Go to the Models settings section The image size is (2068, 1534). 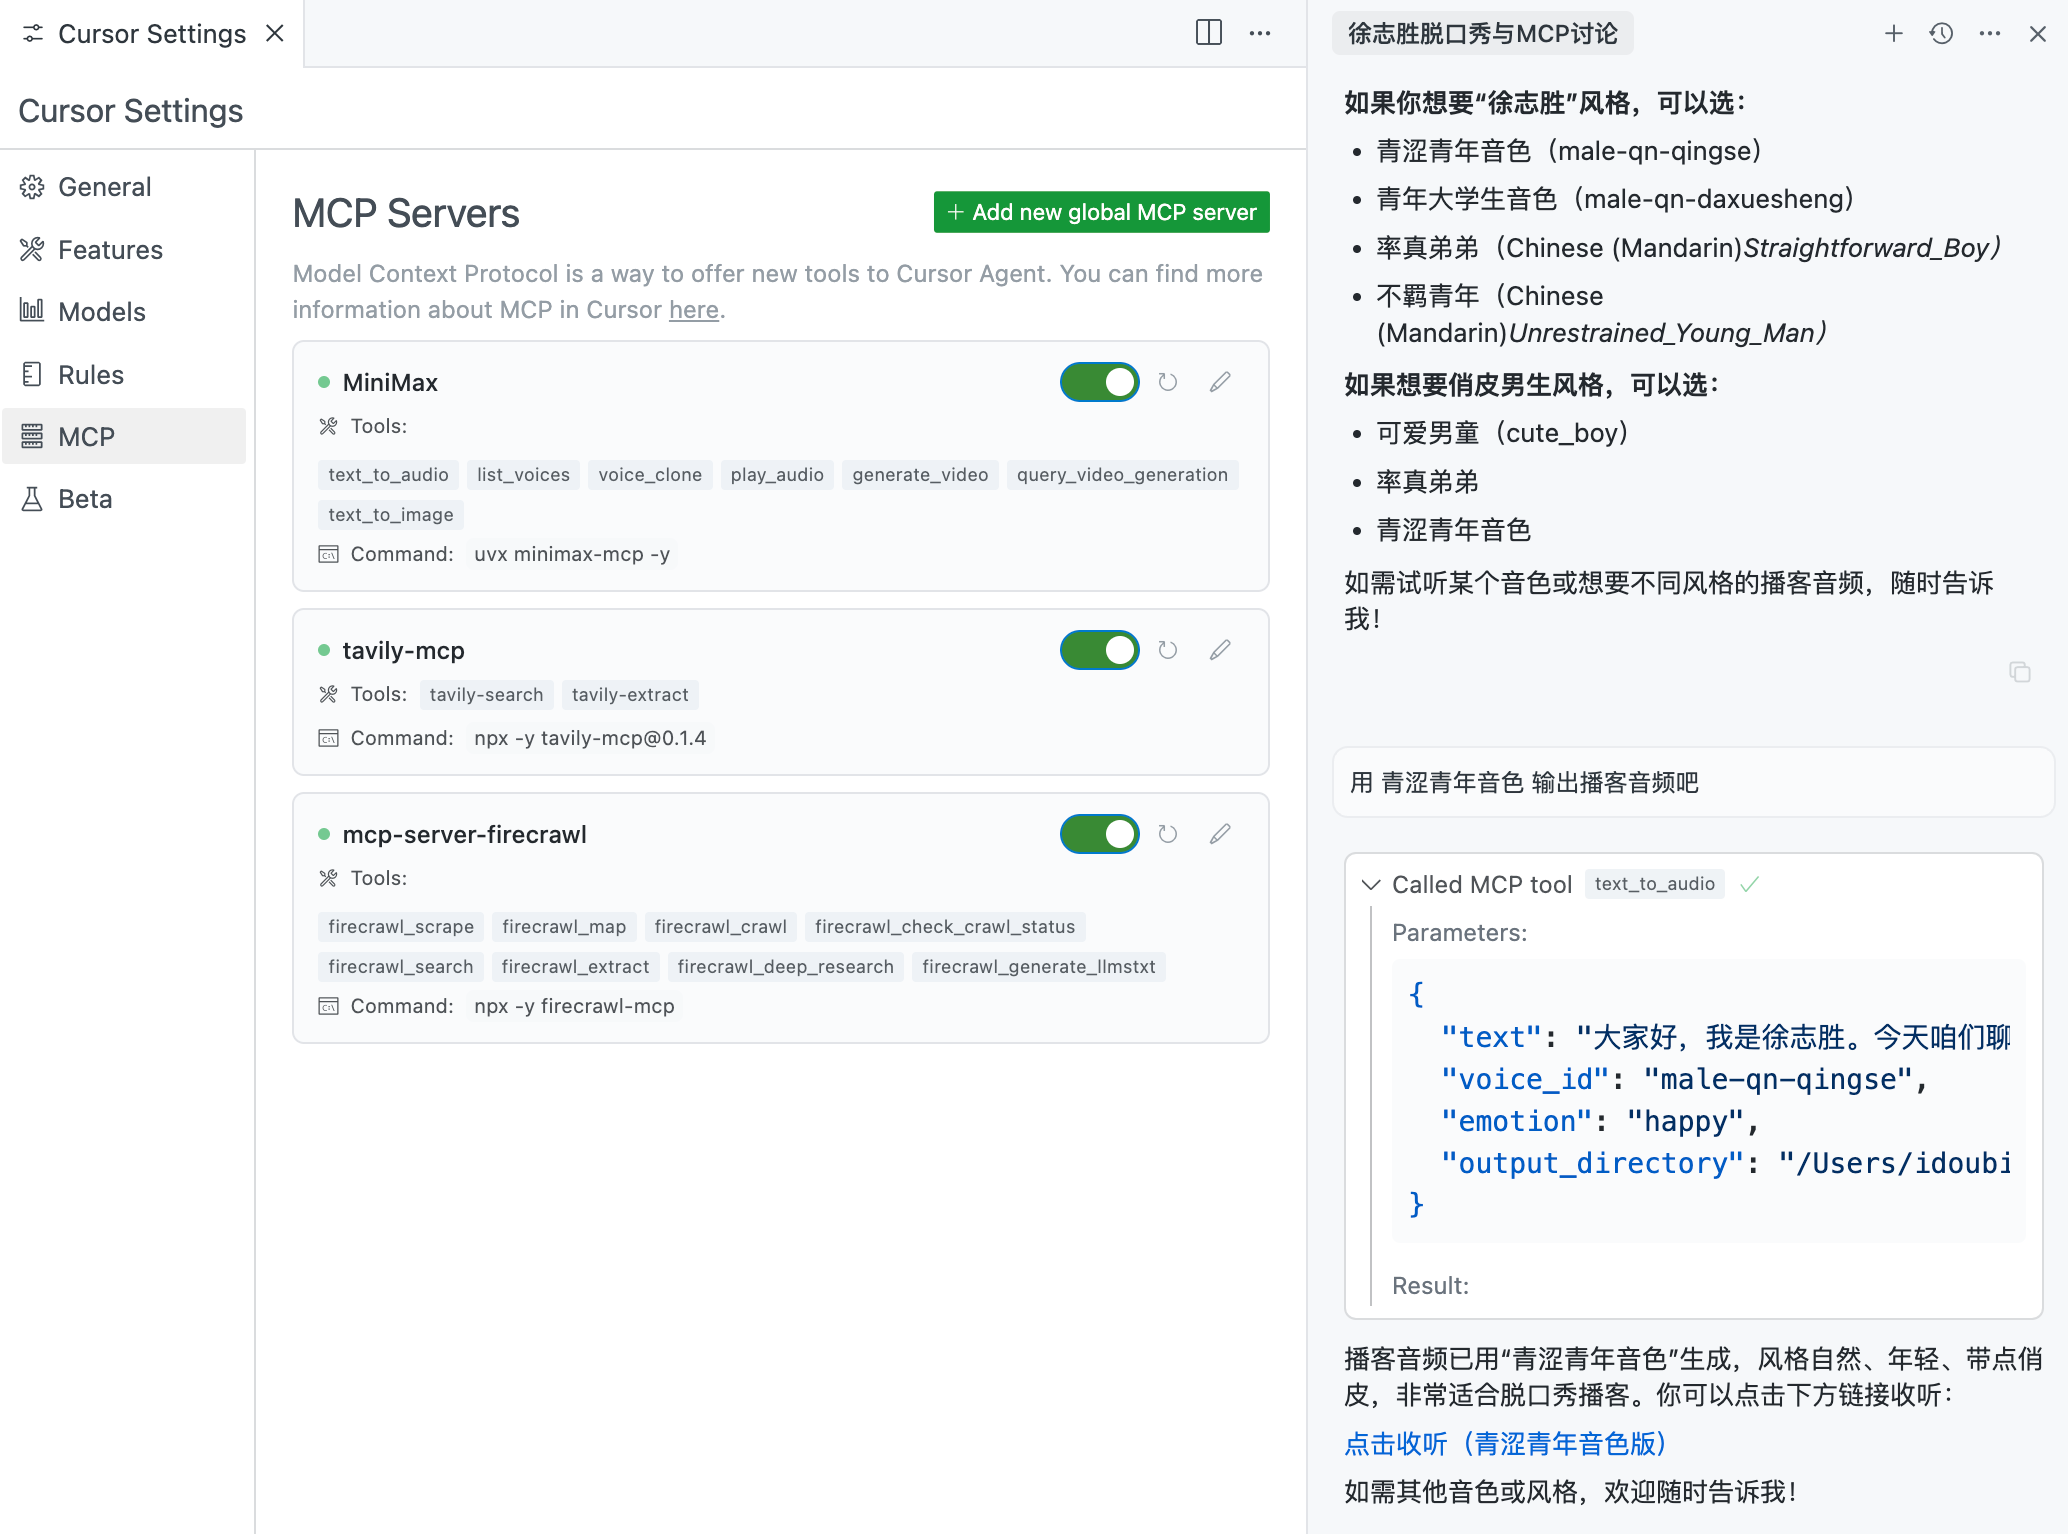tap(102, 312)
